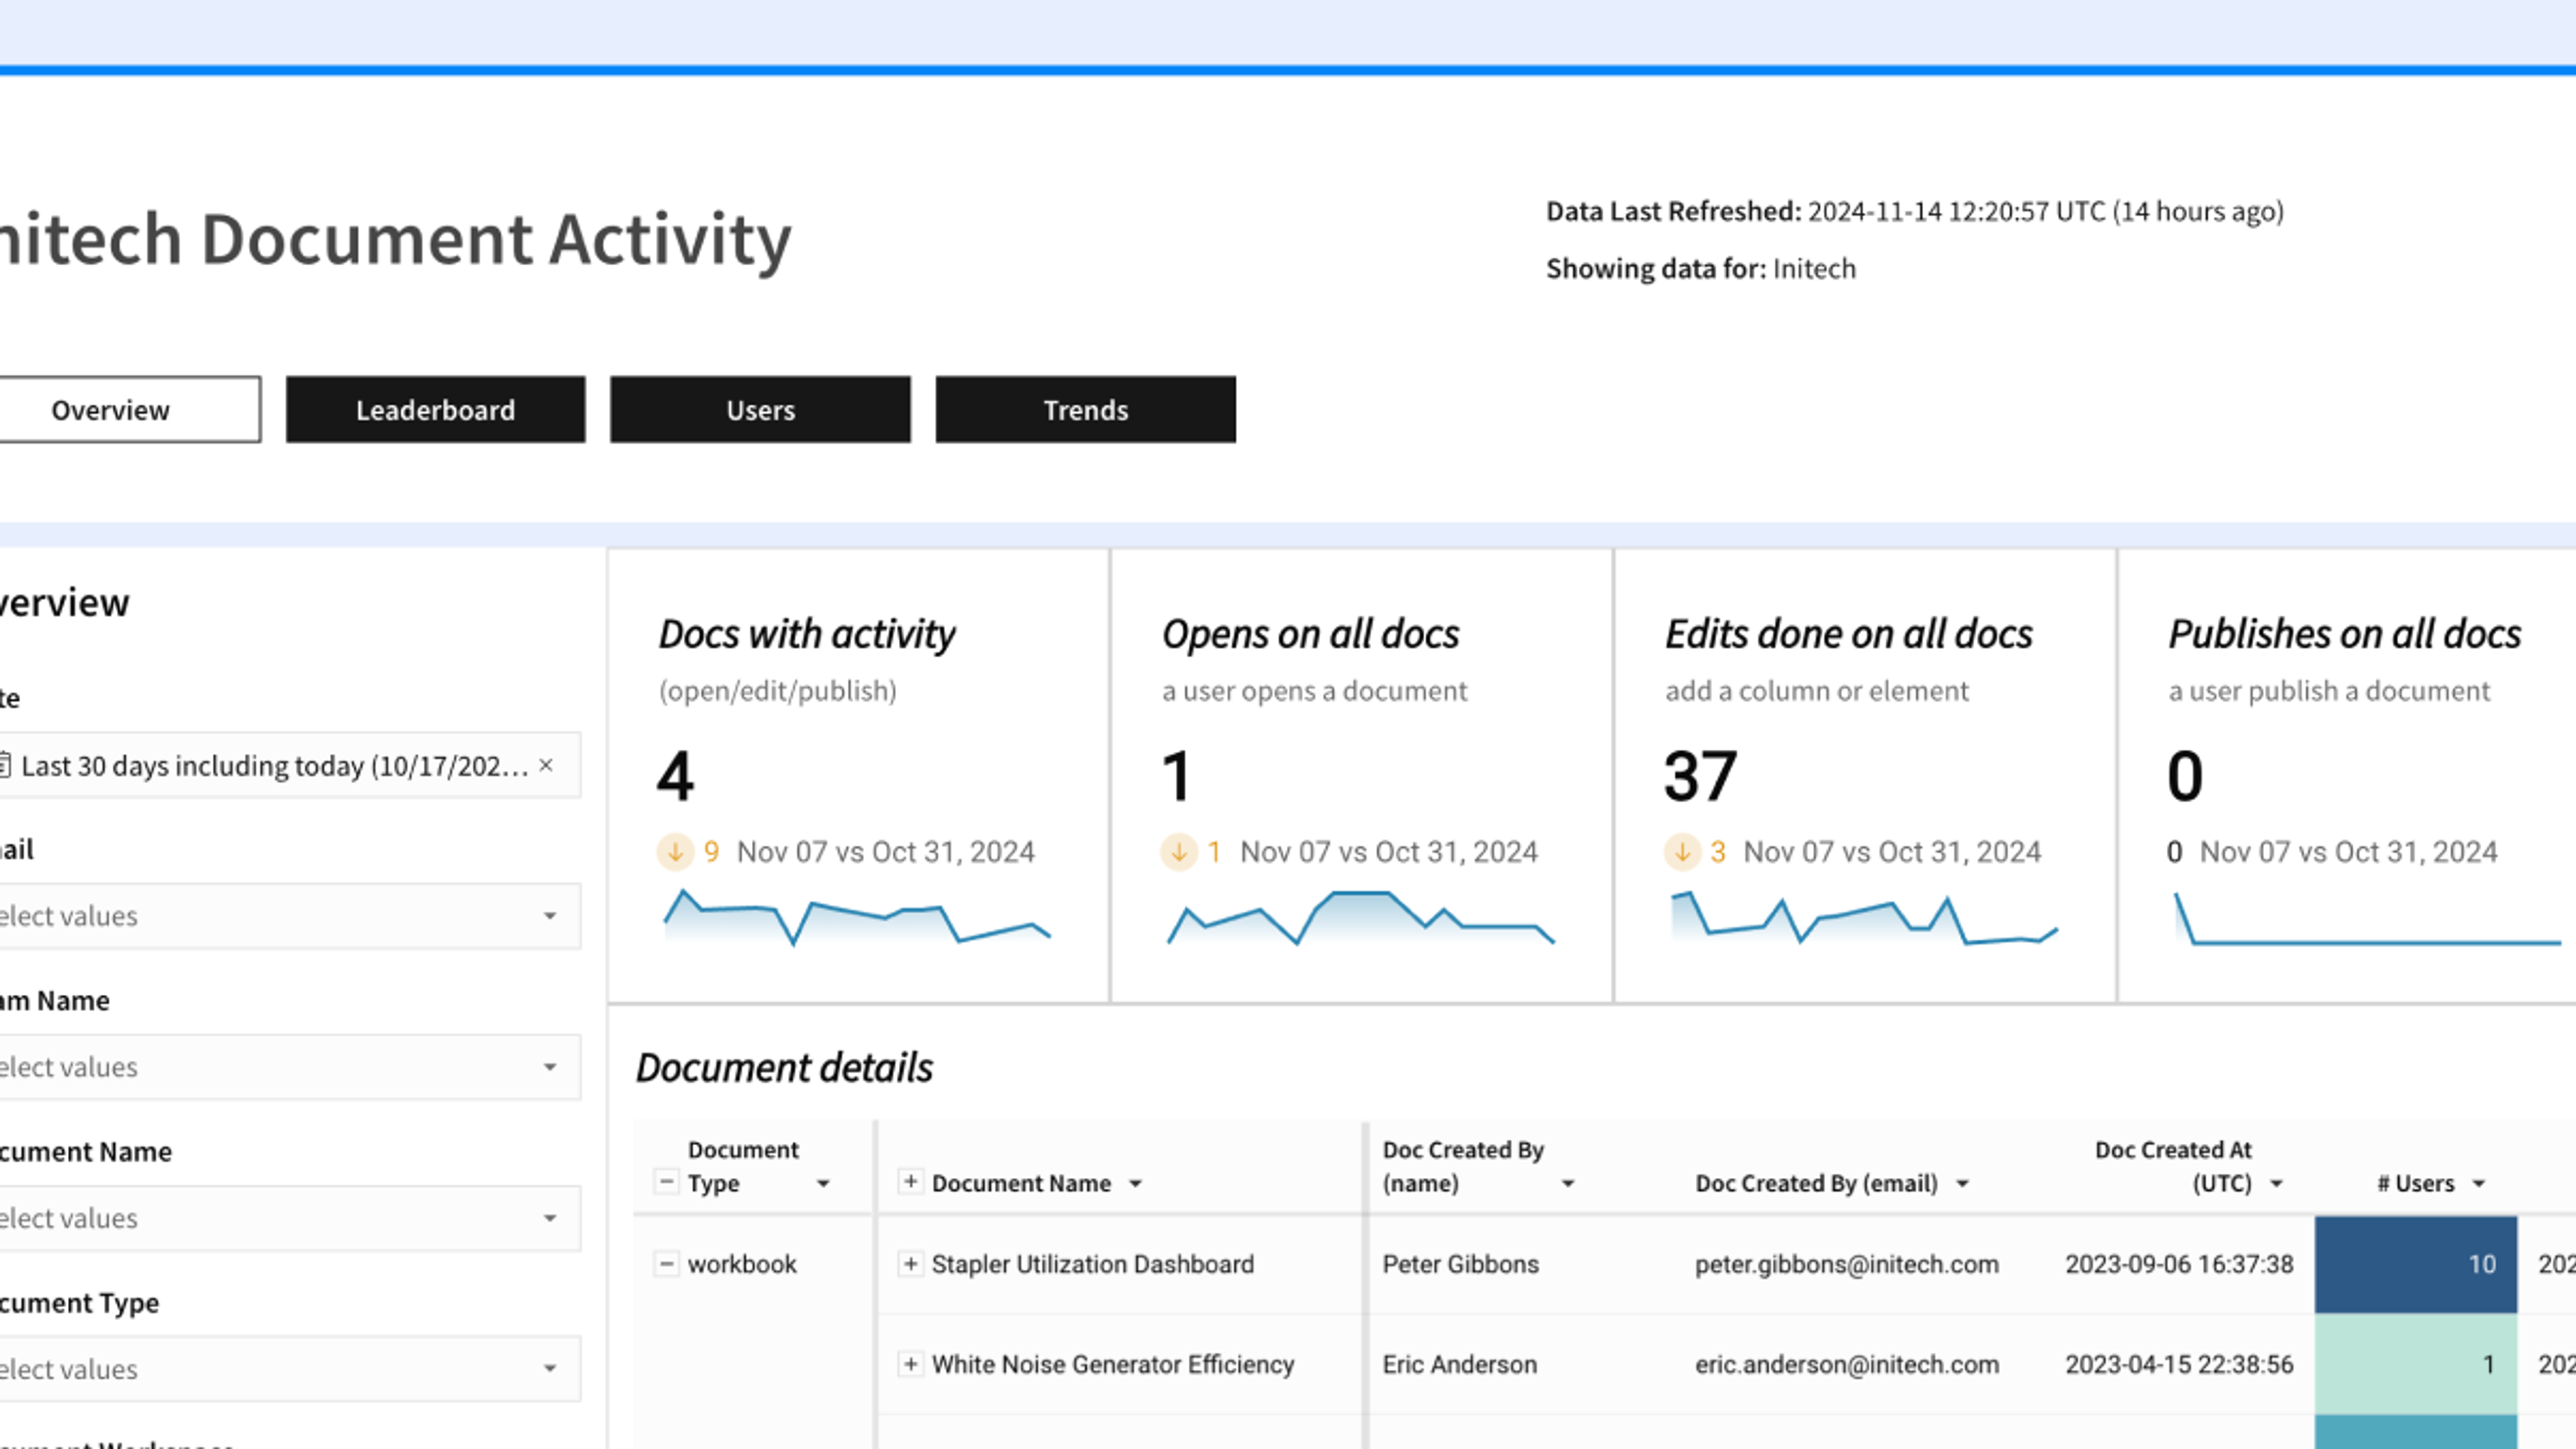2576x1449 pixels.
Task: Click the 2023-09-06 16:37:38 created date cell
Action: point(2179,1264)
